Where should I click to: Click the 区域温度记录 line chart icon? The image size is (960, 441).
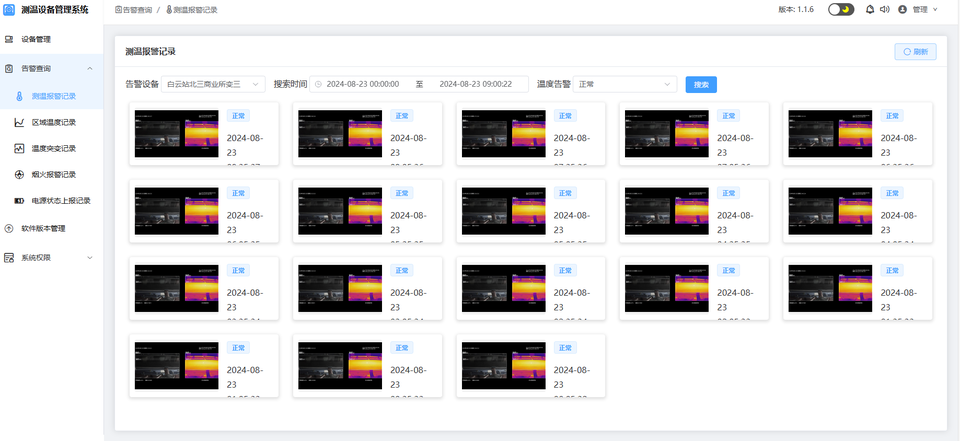point(20,122)
